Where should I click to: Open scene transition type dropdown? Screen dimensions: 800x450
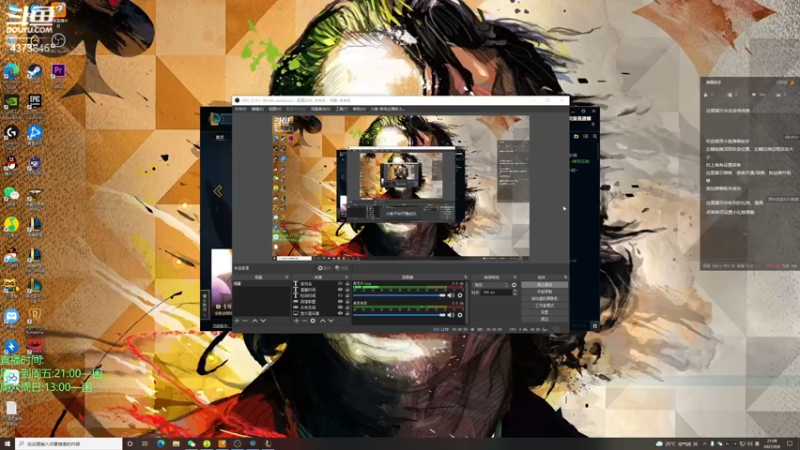(491, 285)
